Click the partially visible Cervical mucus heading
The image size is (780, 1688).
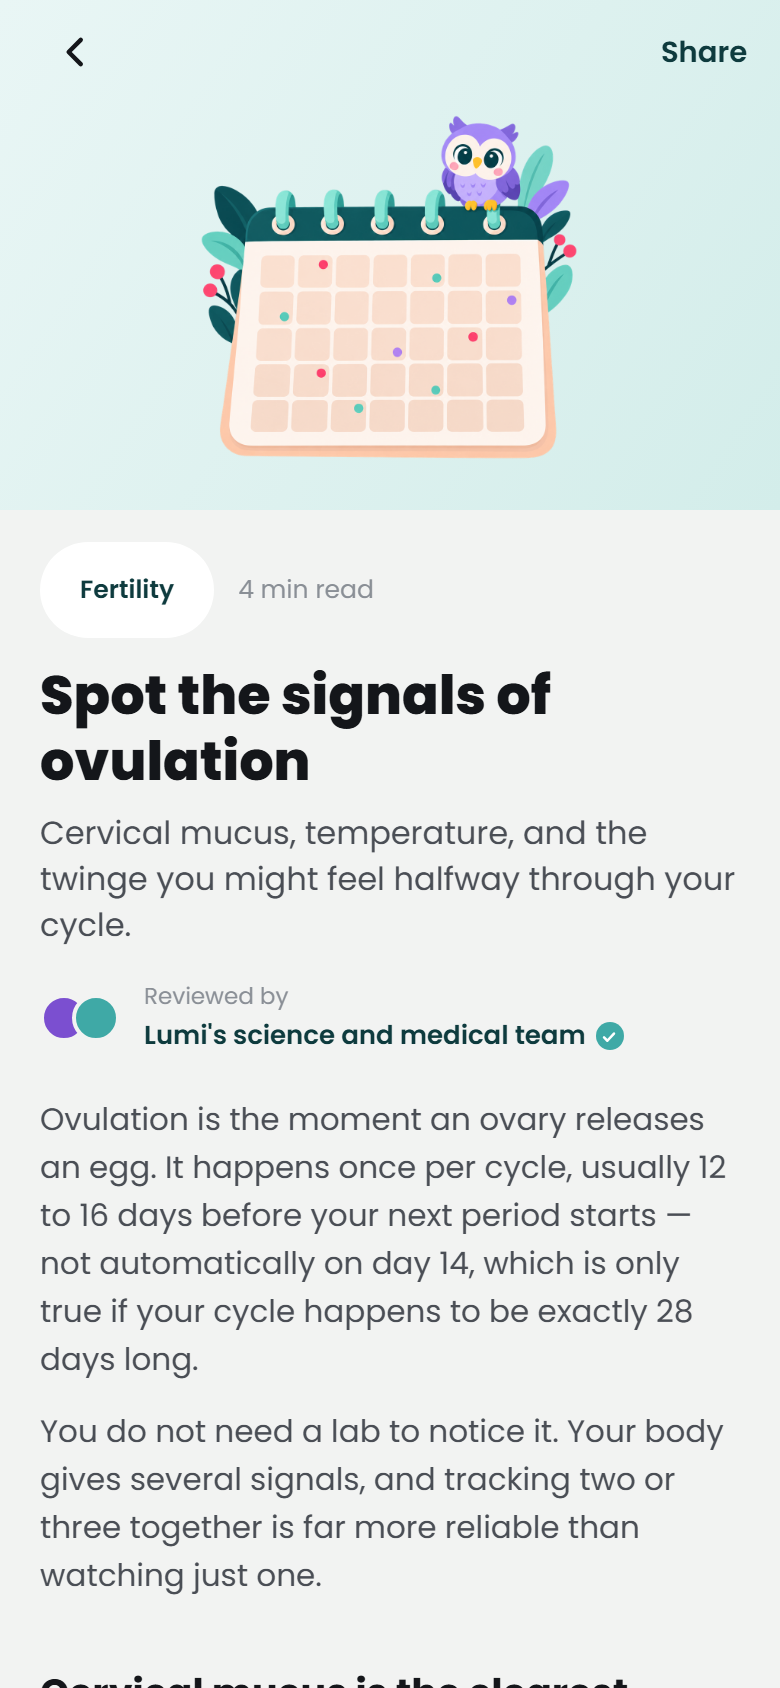point(334,1680)
